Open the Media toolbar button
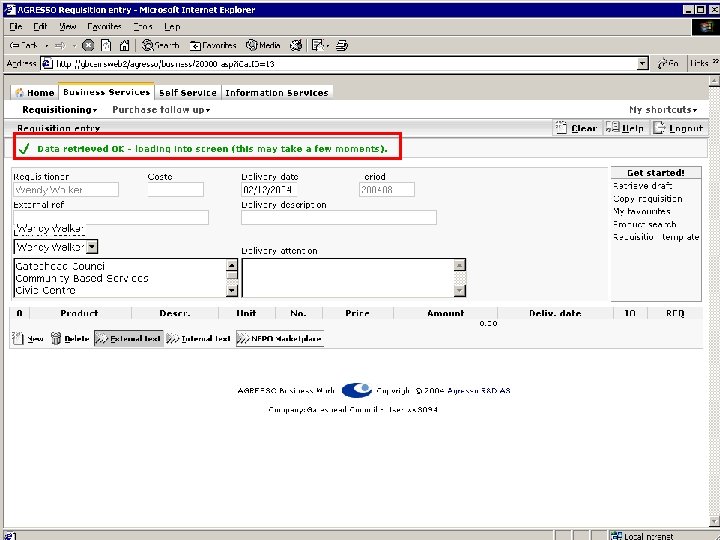This screenshot has width=720, height=540. pyautogui.click(x=264, y=45)
